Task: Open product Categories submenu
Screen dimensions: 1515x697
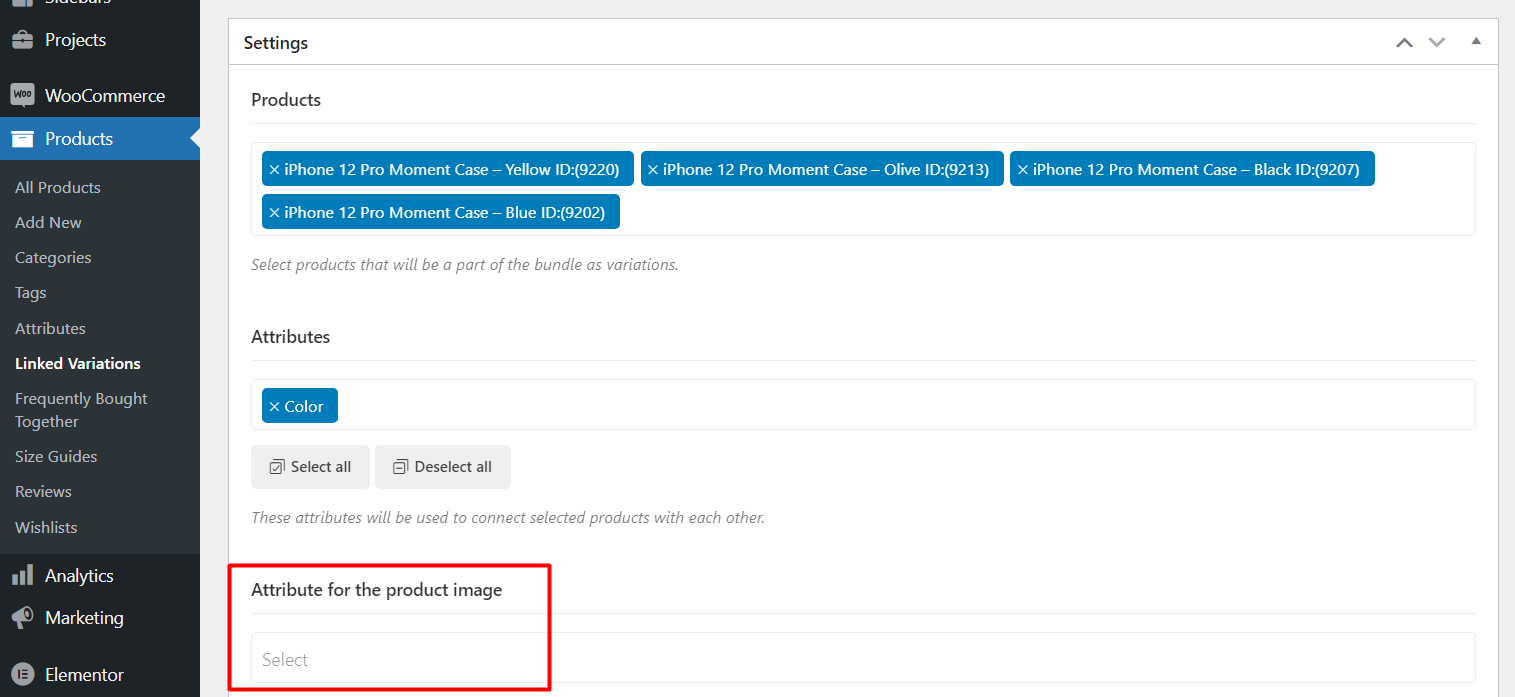Action: click(x=53, y=258)
